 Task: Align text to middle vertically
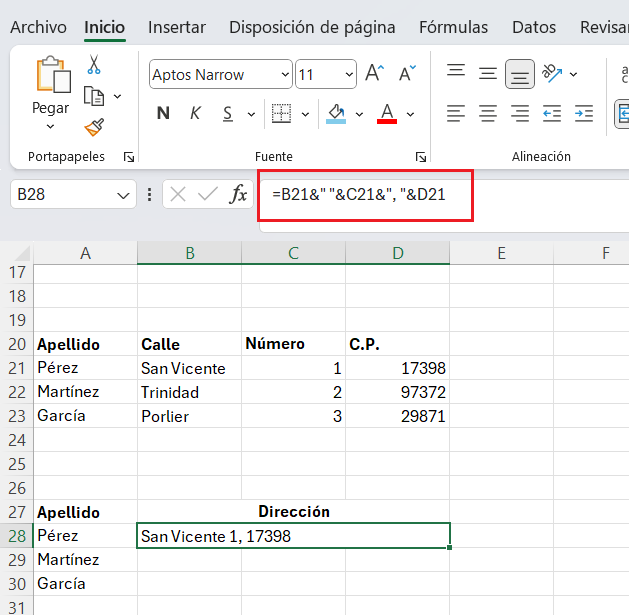488,74
